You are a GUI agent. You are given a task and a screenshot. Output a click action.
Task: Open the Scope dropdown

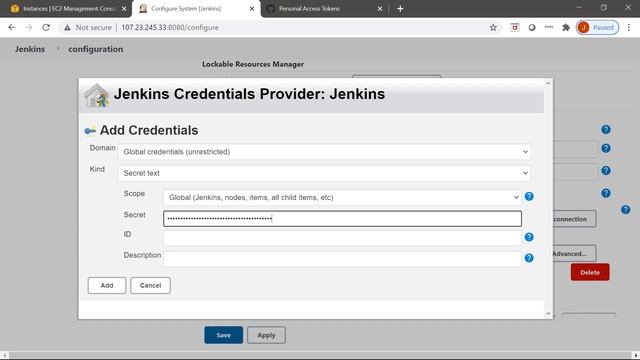(x=342, y=198)
